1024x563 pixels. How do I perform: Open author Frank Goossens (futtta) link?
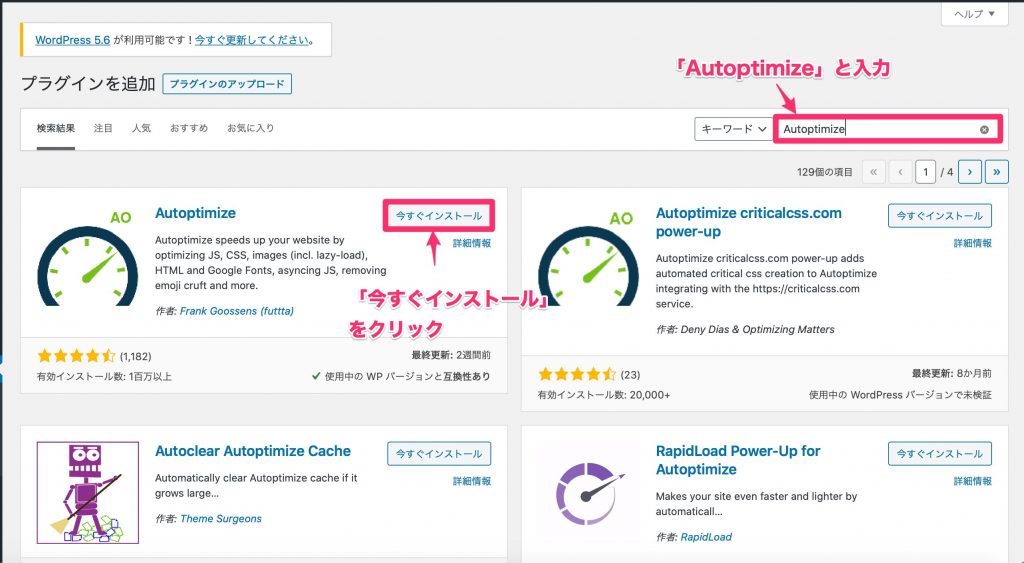click(x=236, y=311)
